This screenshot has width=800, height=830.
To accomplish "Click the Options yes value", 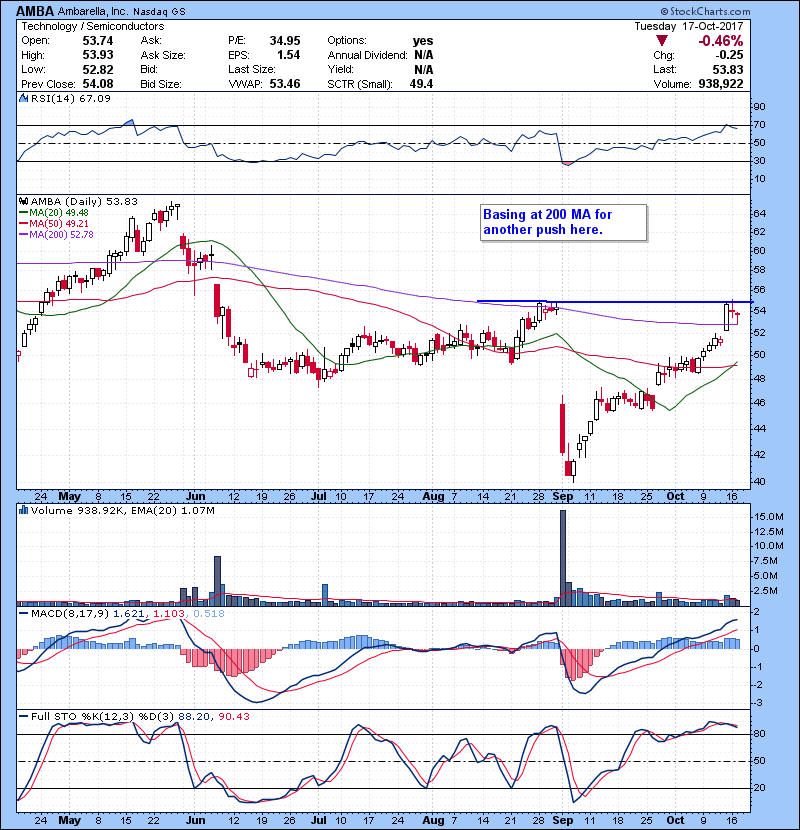I will point(423,41).
